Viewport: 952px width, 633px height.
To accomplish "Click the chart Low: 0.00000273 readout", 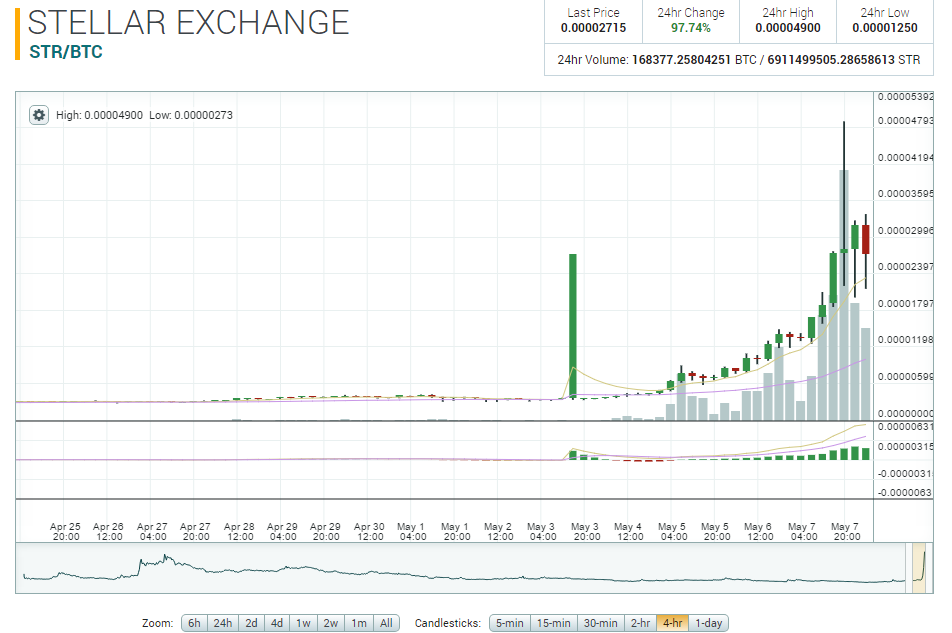I will (191, 115).
